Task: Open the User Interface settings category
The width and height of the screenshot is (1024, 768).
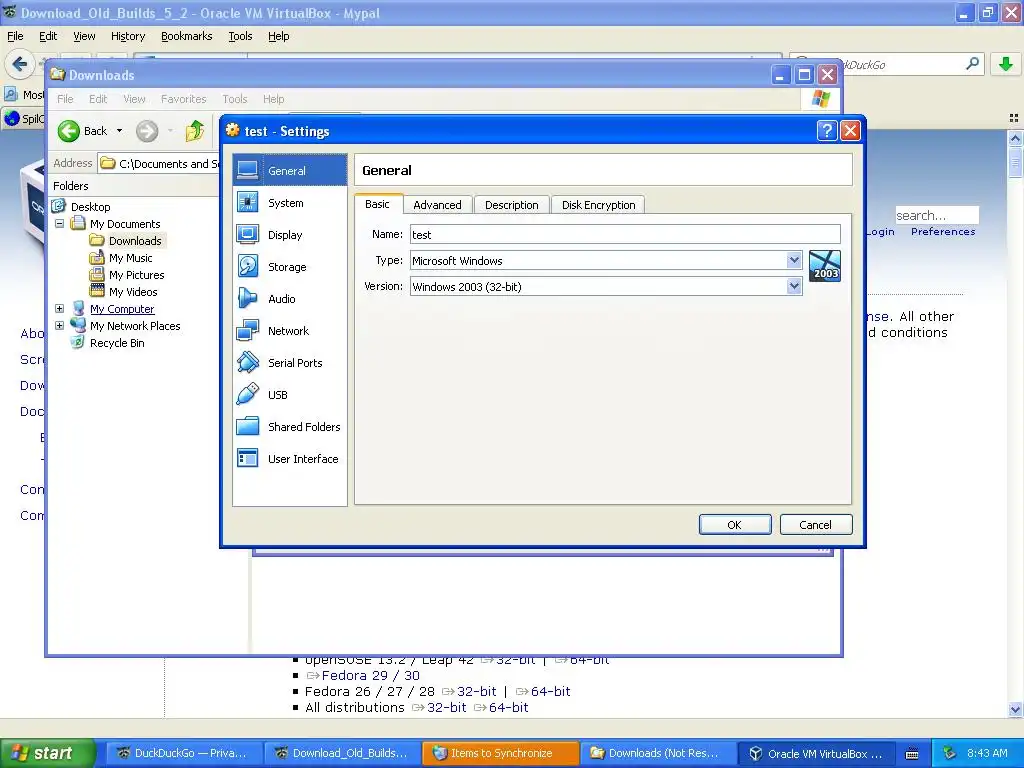Action: click(289, 459)
